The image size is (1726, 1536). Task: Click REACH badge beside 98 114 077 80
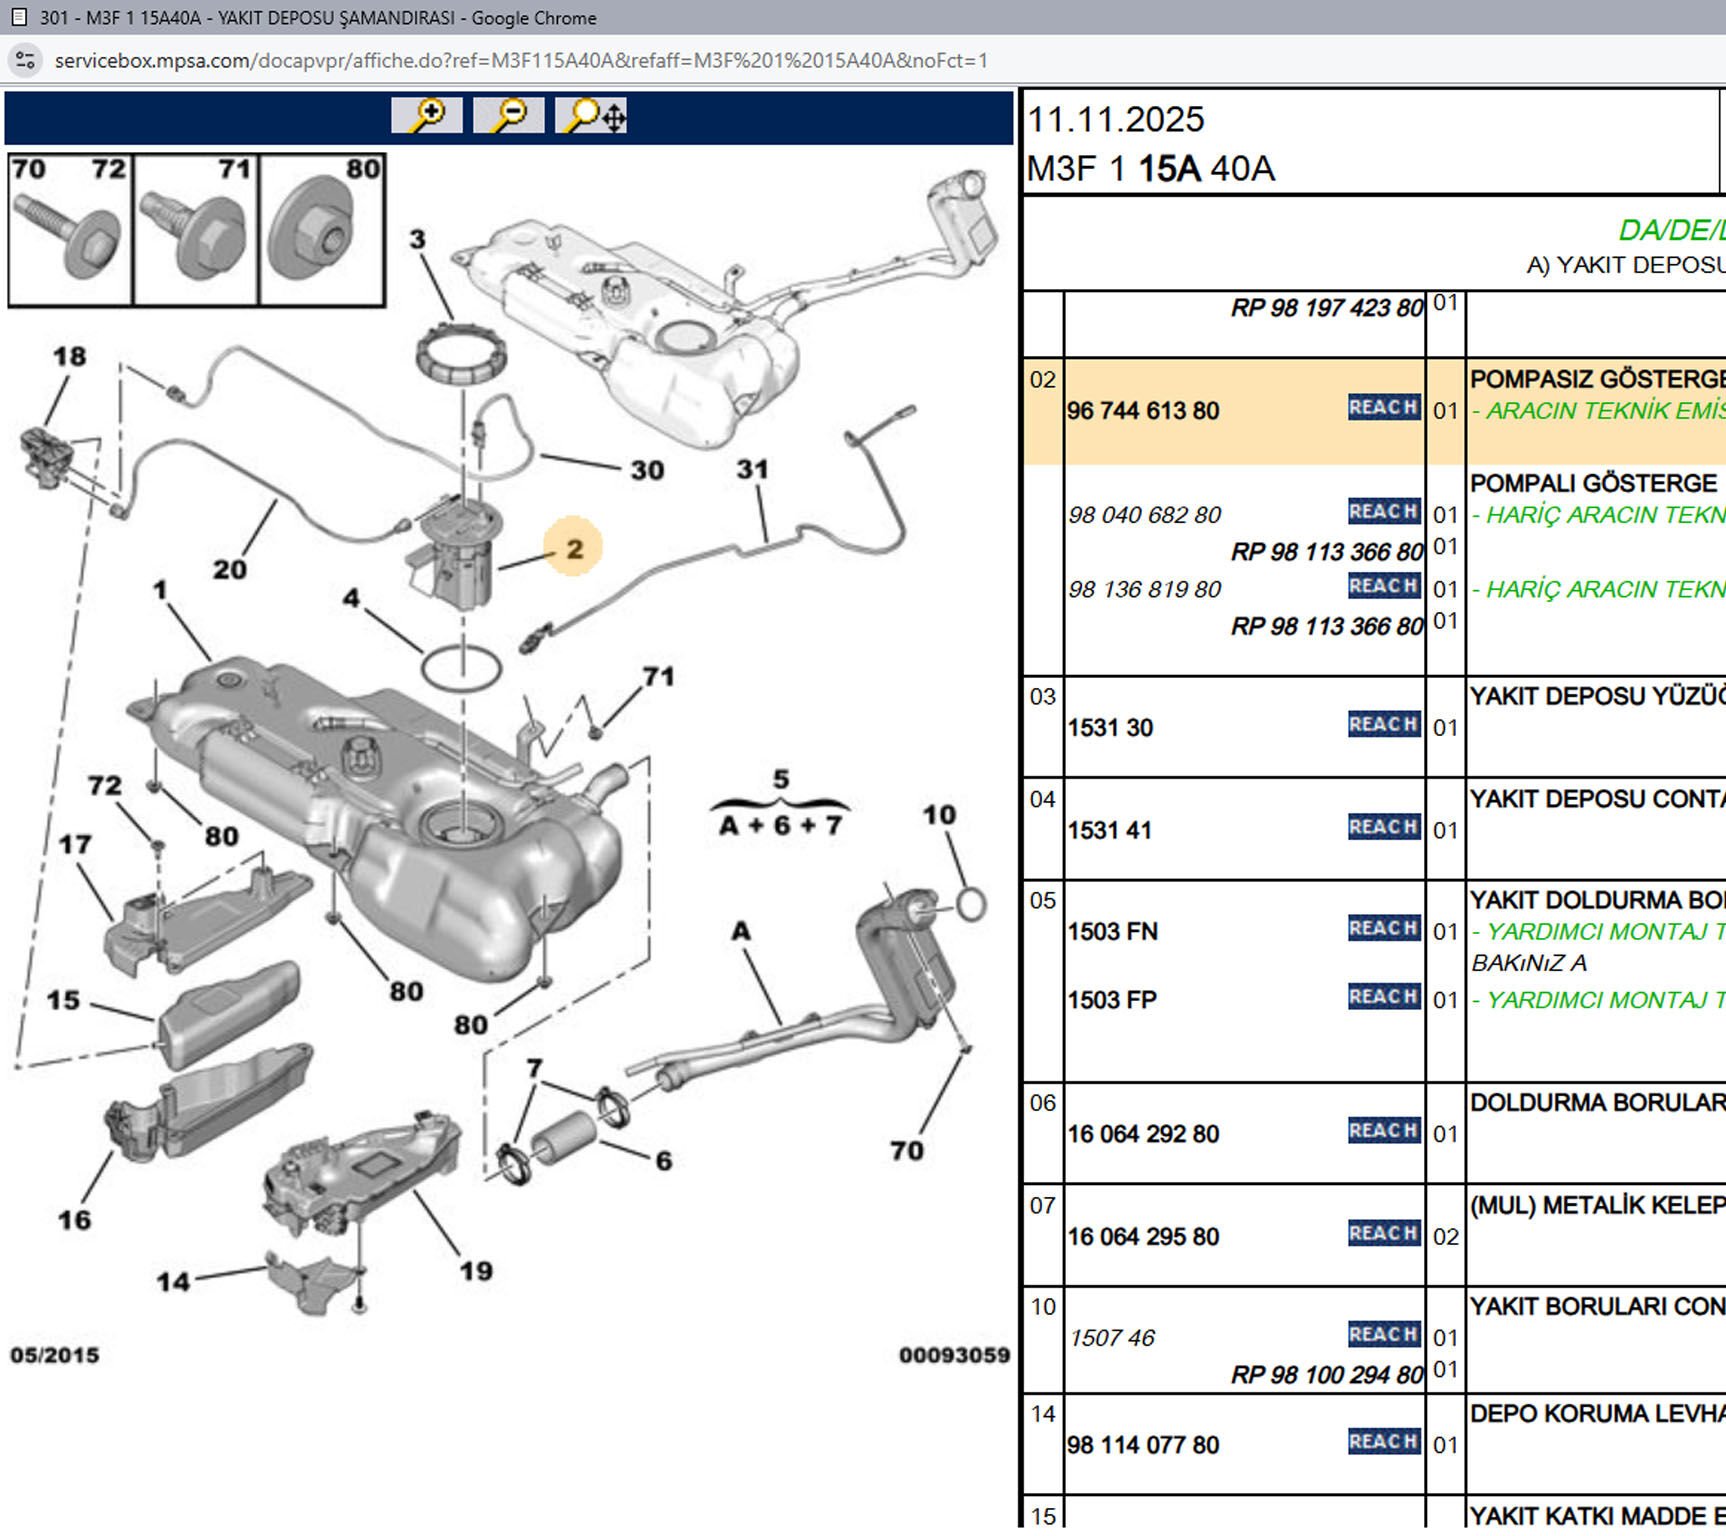[x=1383, y=1442]
